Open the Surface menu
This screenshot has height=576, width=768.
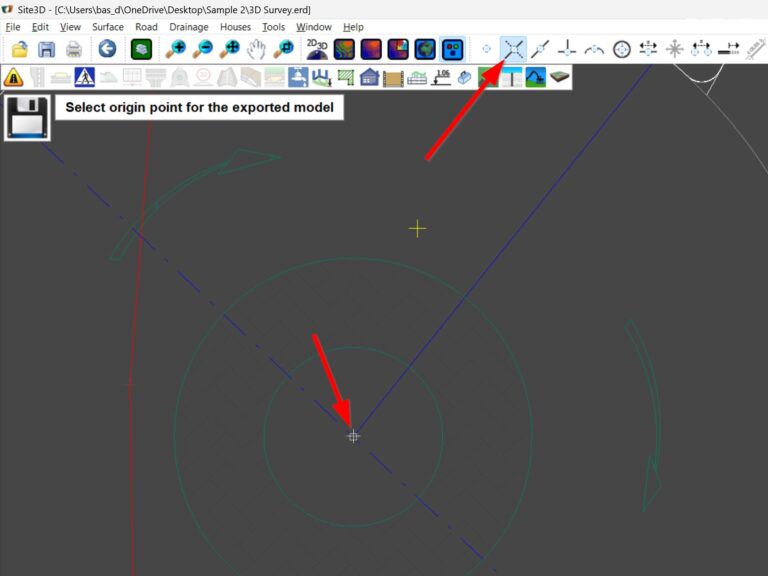coord(108,27)
